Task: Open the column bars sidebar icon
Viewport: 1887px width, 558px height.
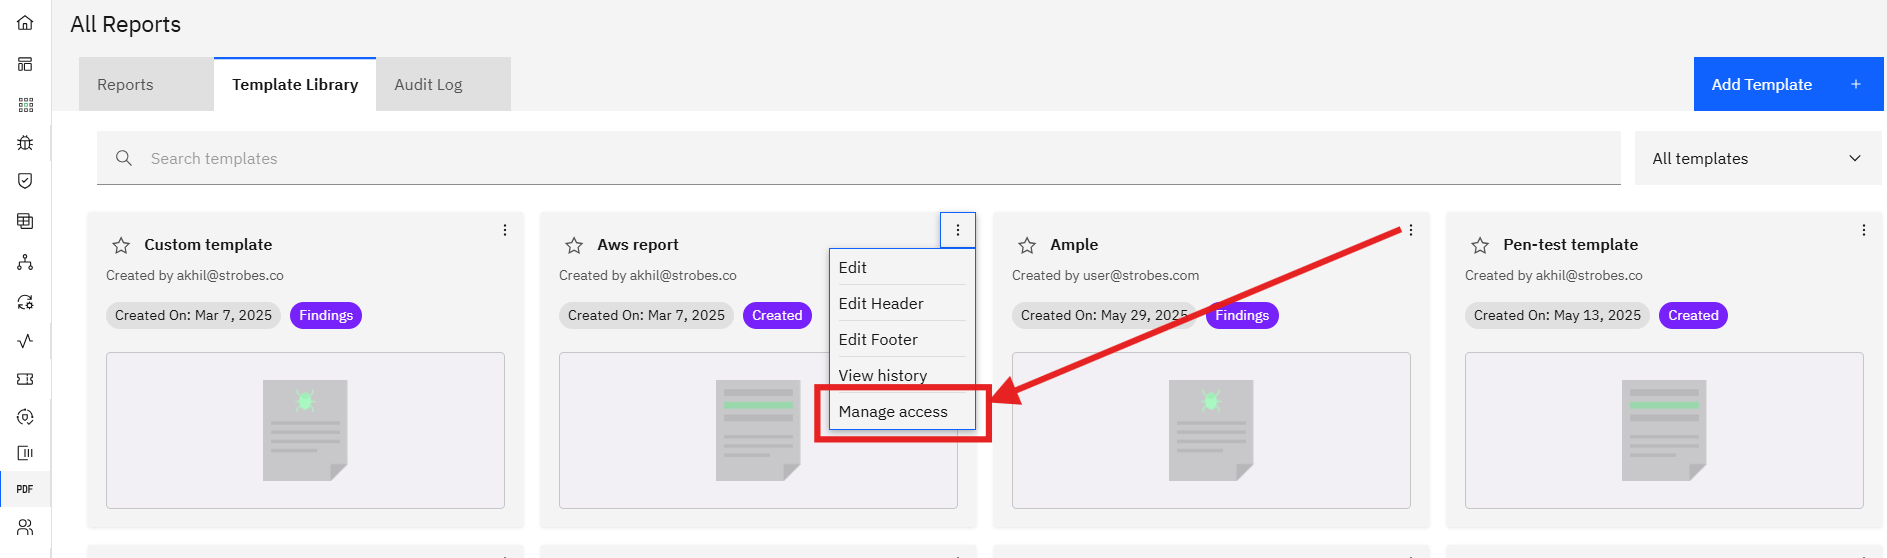Action: click(25, 453)
